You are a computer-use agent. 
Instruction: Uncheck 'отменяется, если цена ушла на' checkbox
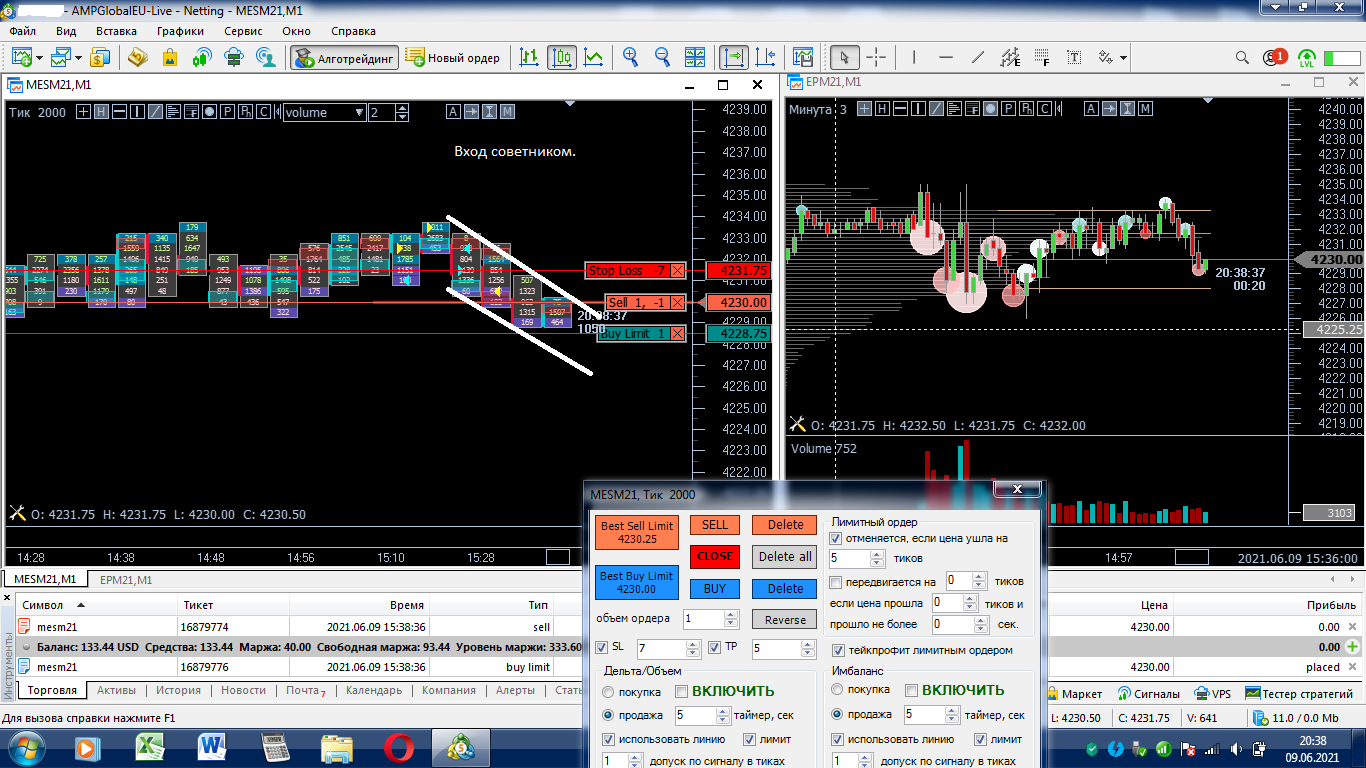tap(836, 538)
